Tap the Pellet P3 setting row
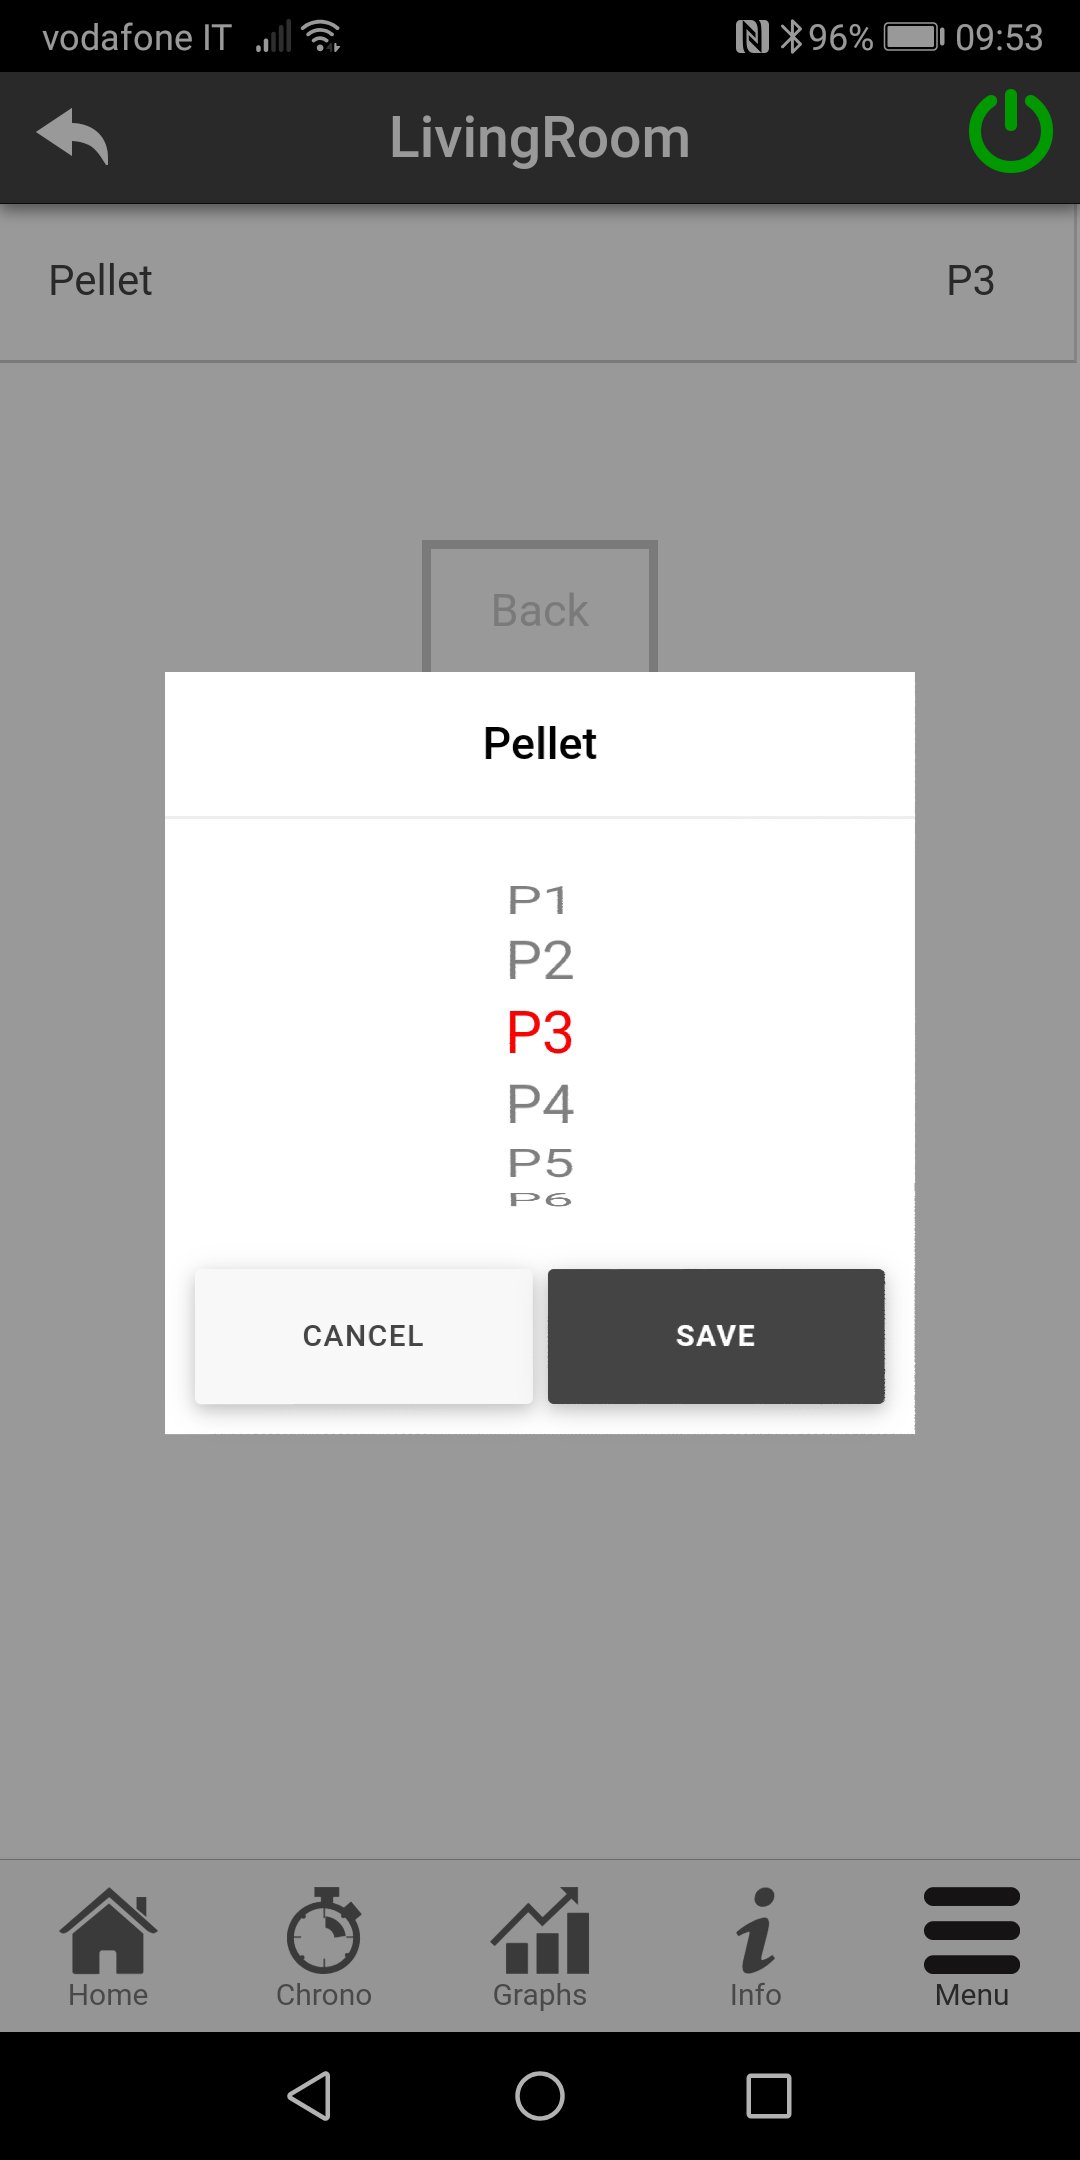 (538, 281)
